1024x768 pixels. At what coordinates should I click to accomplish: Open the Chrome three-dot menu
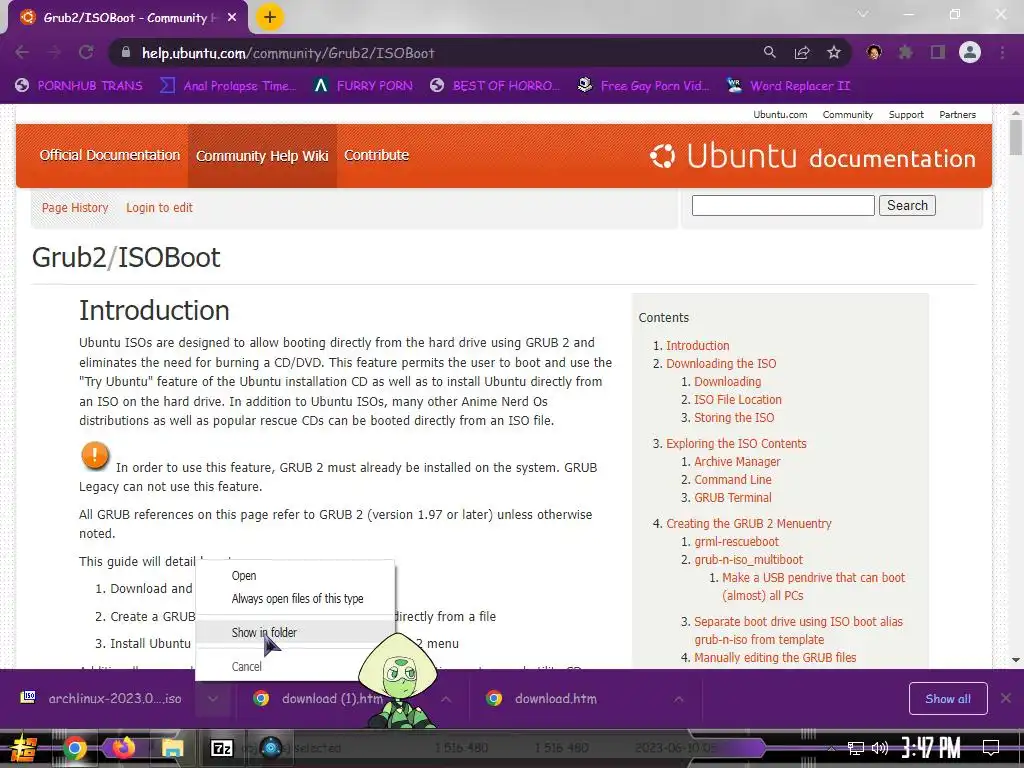tap(1002, 52)
